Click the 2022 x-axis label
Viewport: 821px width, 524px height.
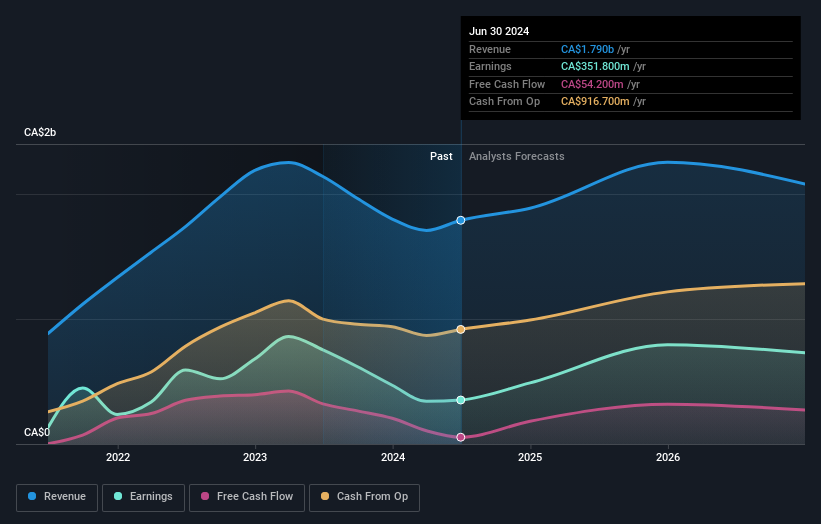118,458
